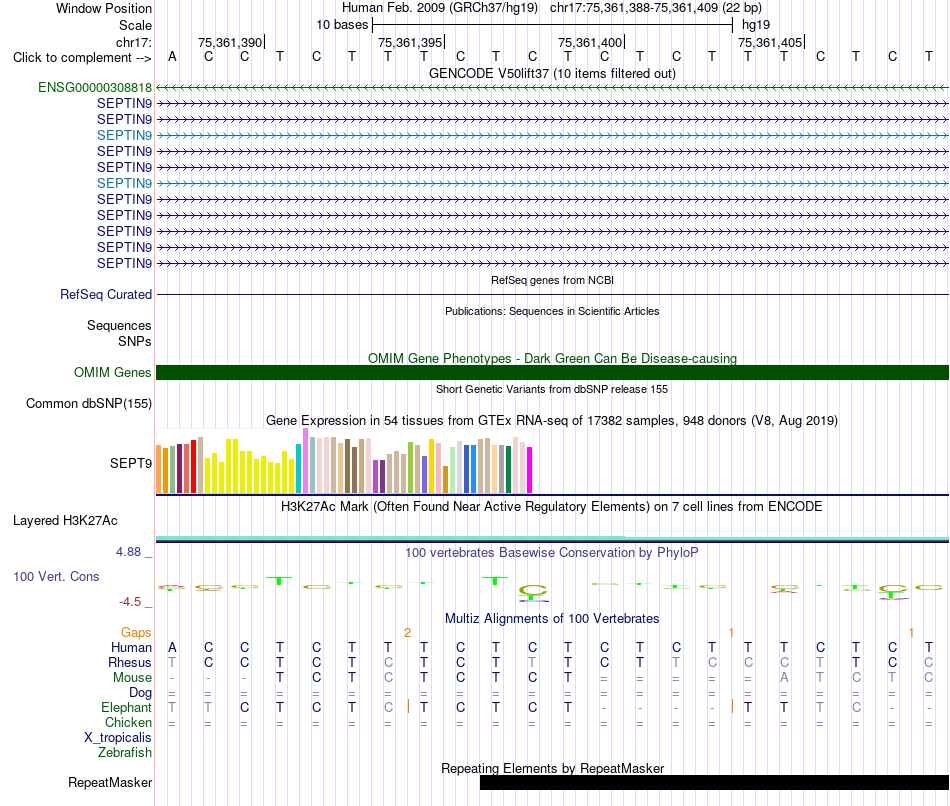Select the Zebrafish alignment row label
The width and height of the screenshot is (950, 806).
tap(125, 753)
